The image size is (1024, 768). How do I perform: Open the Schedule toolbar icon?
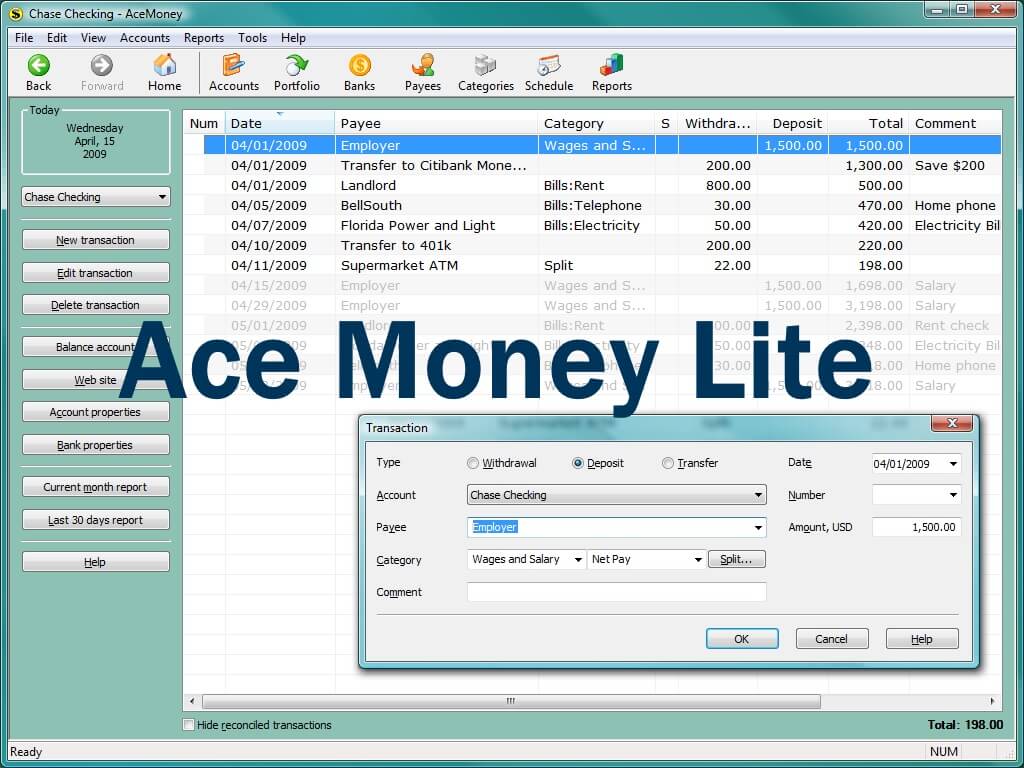549,72
